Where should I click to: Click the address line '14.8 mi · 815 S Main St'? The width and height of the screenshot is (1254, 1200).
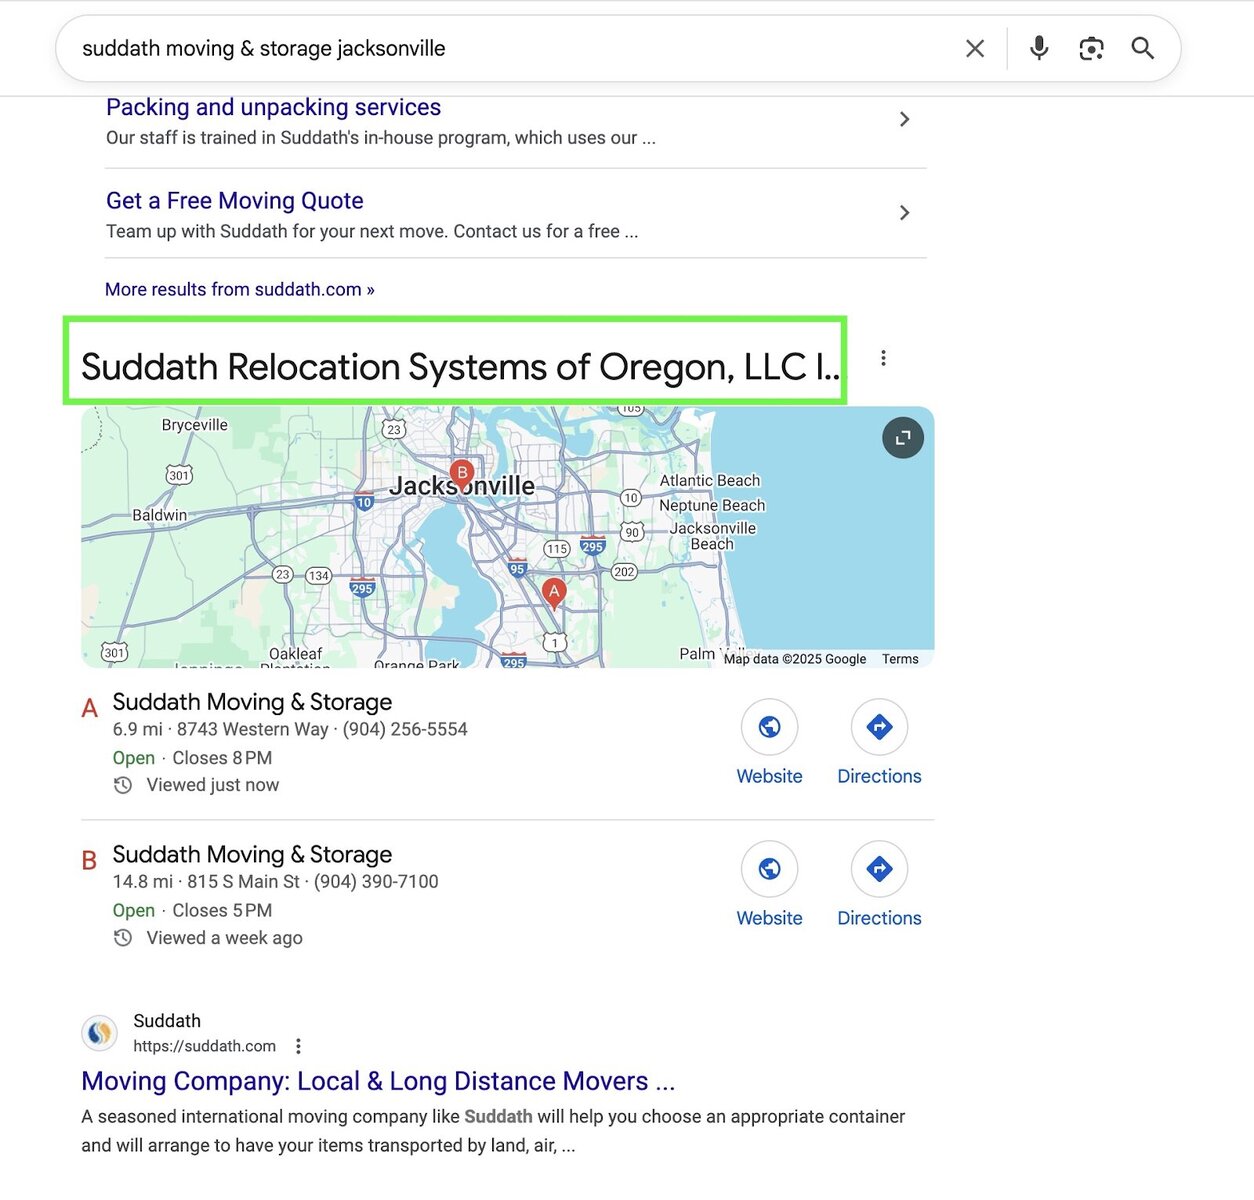pos(206,882)
